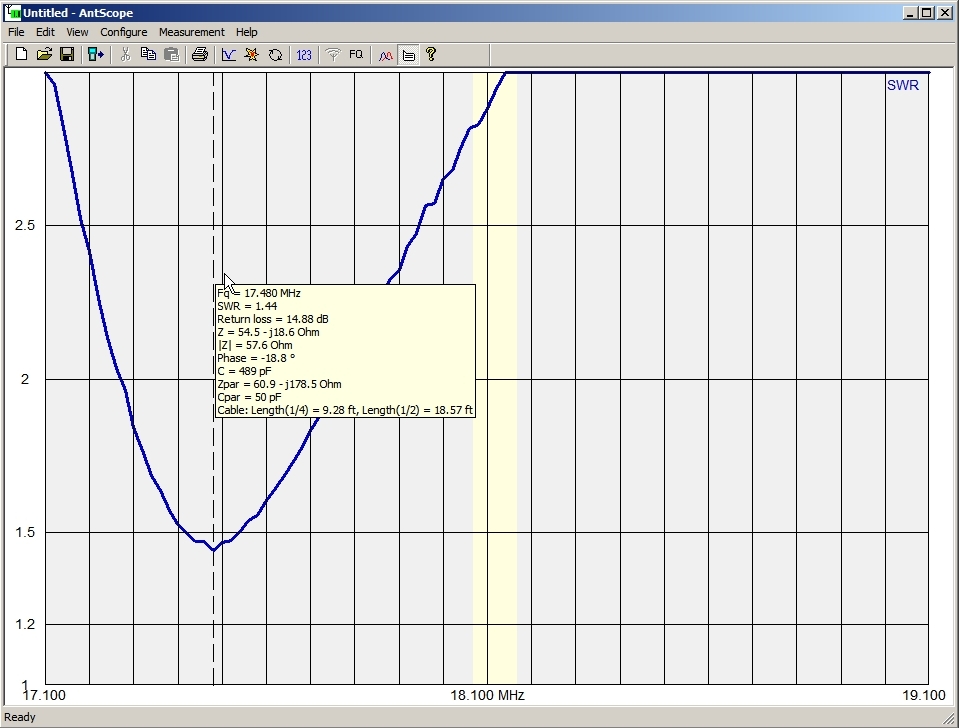
Task: Click the 19.100 end frequency label
Action: [924, 695]
